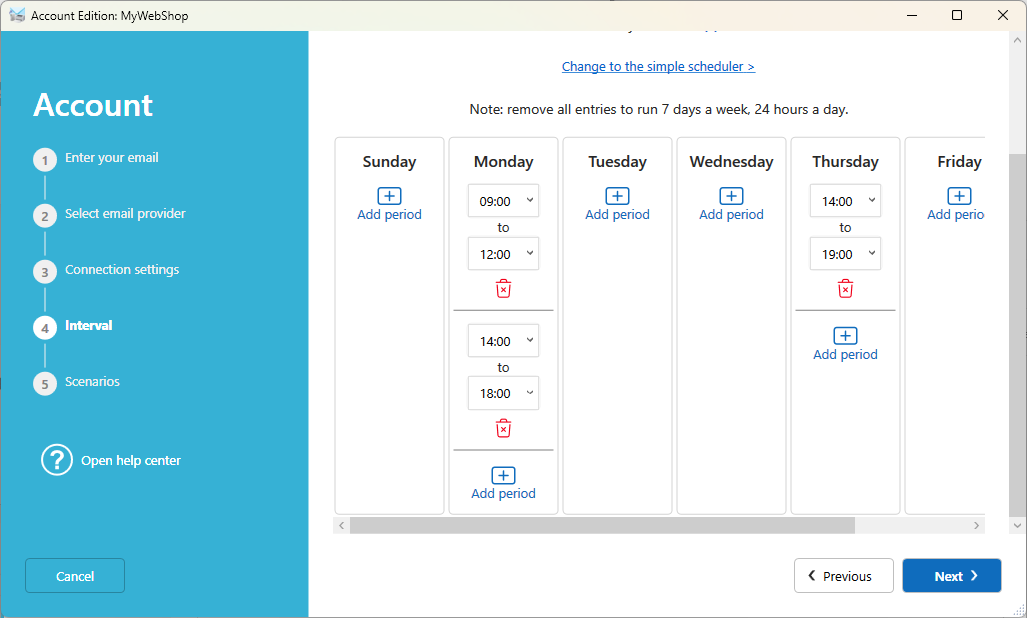
Task: Open Monday's 09:00 start time dropdown
Action: coord(503,201)
